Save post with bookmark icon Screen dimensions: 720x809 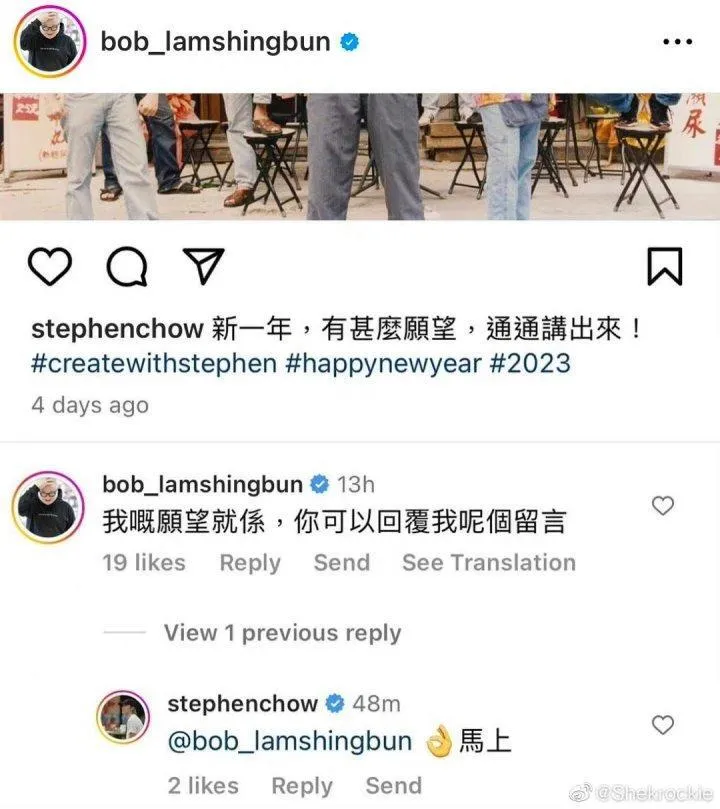pos(665,266)
